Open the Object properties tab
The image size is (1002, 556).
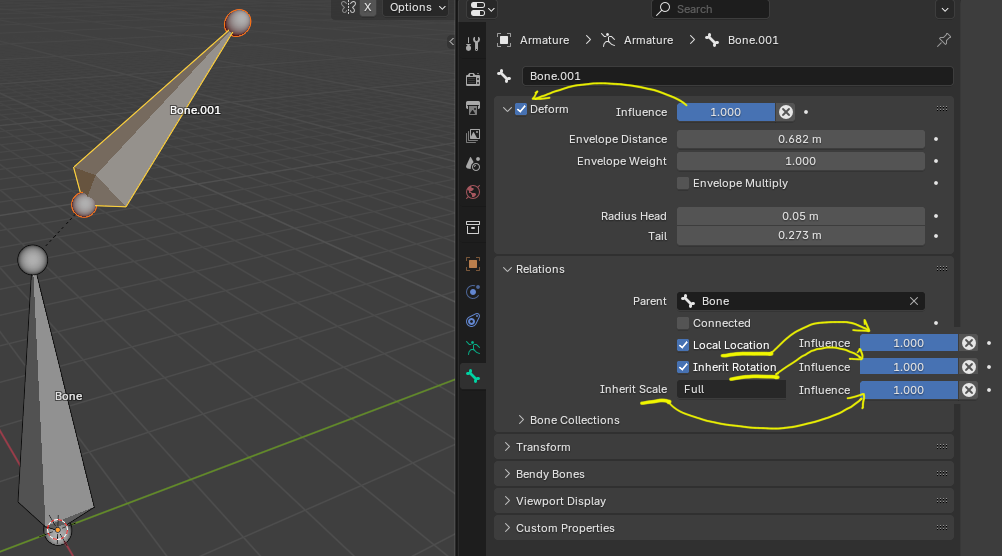coord(473,264)
